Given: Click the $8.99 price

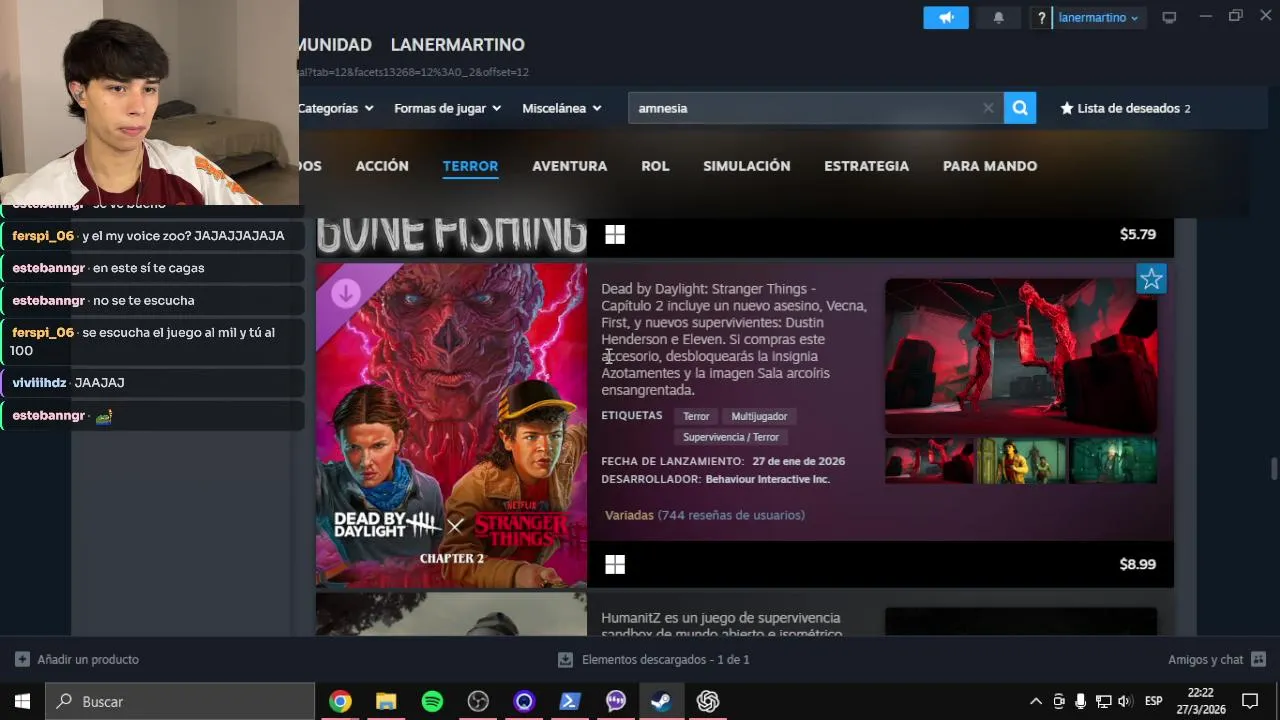Looking at the screenshot, I should coord(1137,564).
